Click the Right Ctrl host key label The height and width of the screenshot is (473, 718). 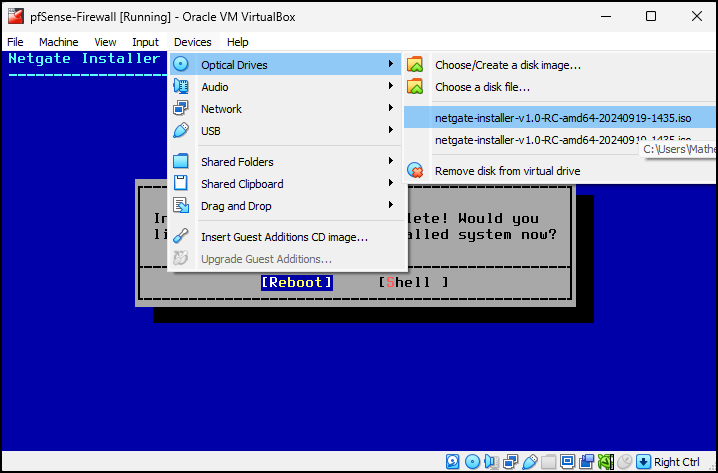pos(677,462)
